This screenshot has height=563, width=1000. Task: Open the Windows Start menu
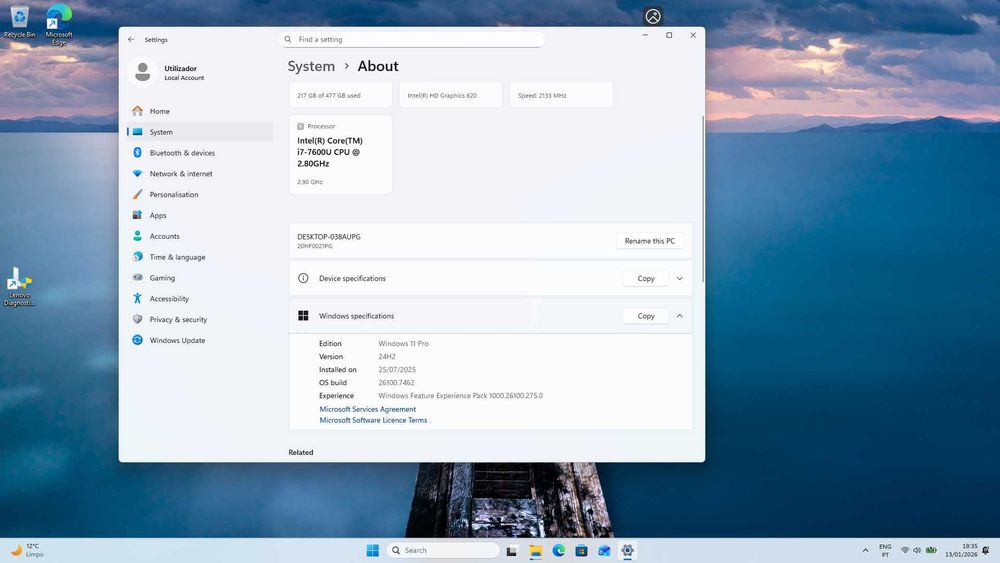pos(372,550)
